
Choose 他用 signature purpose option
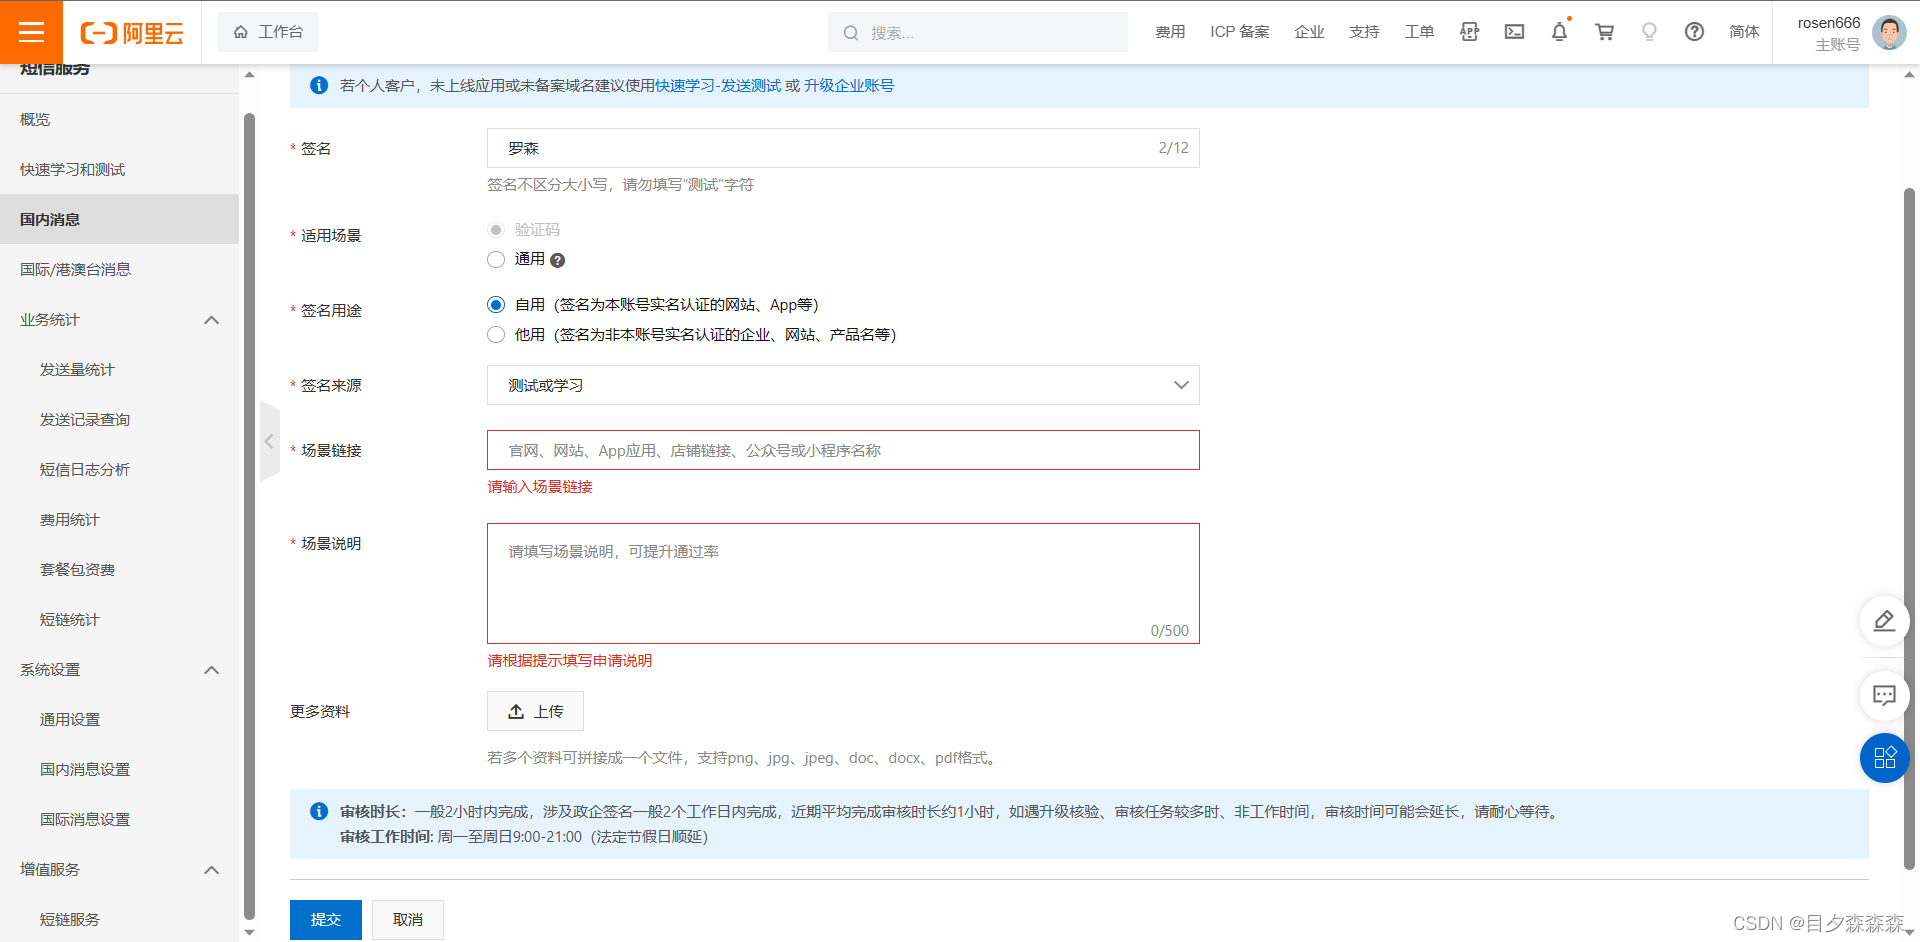pyautogui.click(x=496, y=335)
